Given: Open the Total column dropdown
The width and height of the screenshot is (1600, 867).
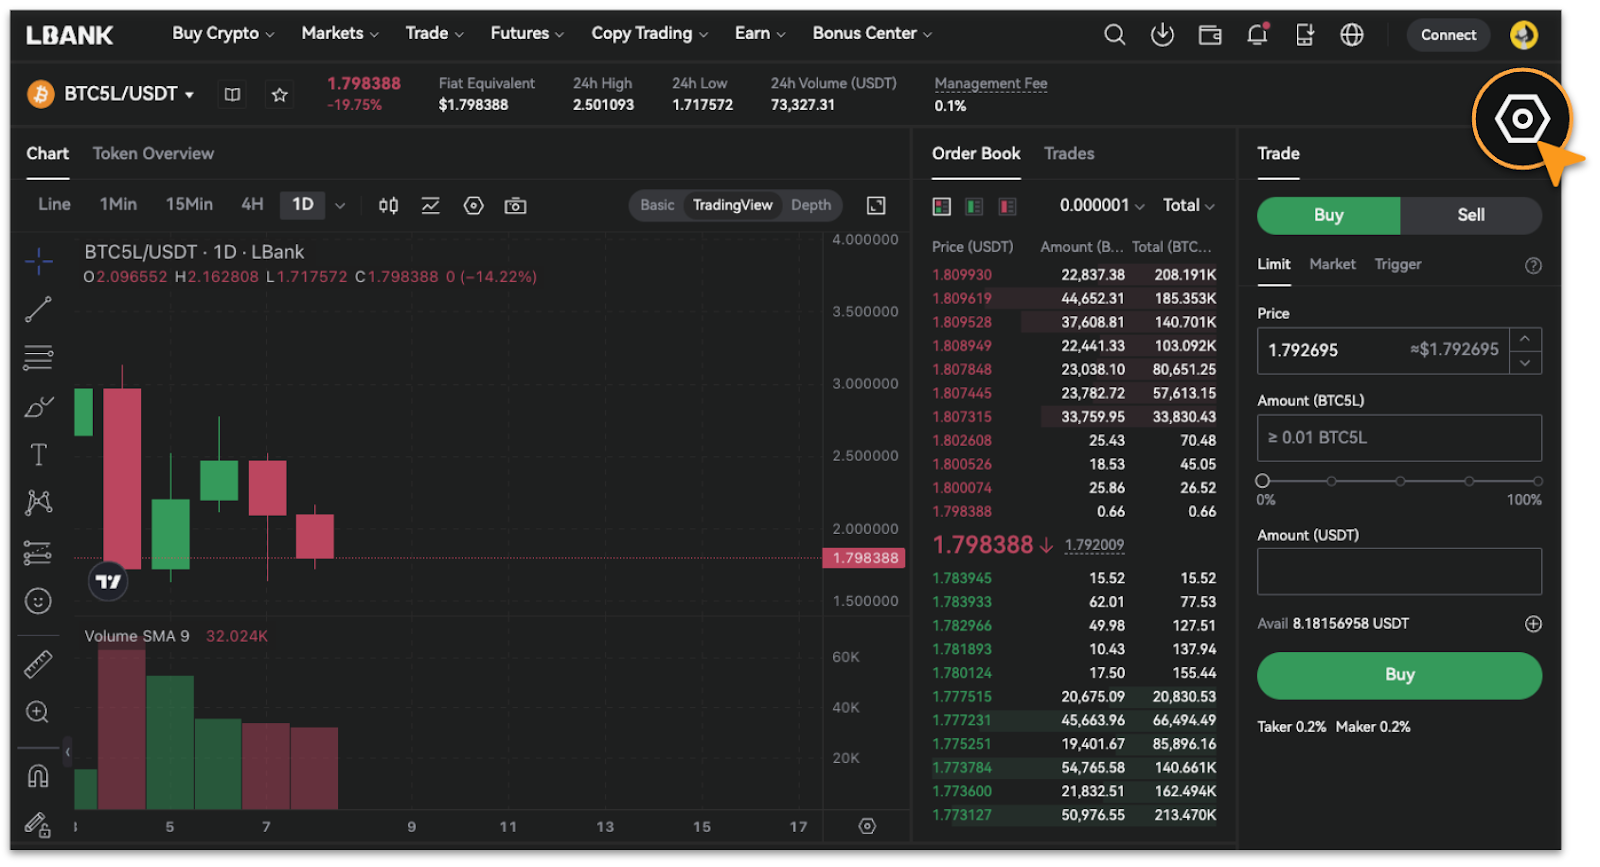Looking at the screenshot, I should pos(1189,205).
